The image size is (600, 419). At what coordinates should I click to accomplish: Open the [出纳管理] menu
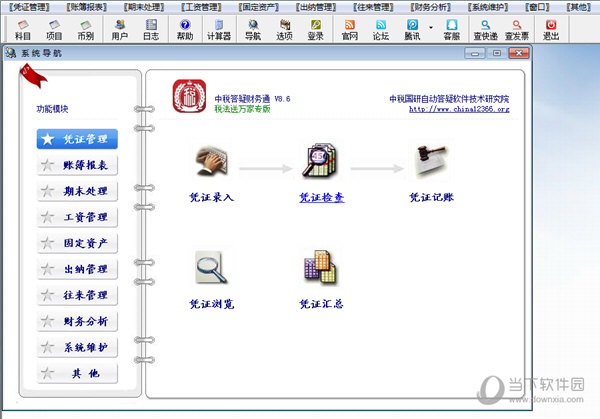[x=316, y=7]
